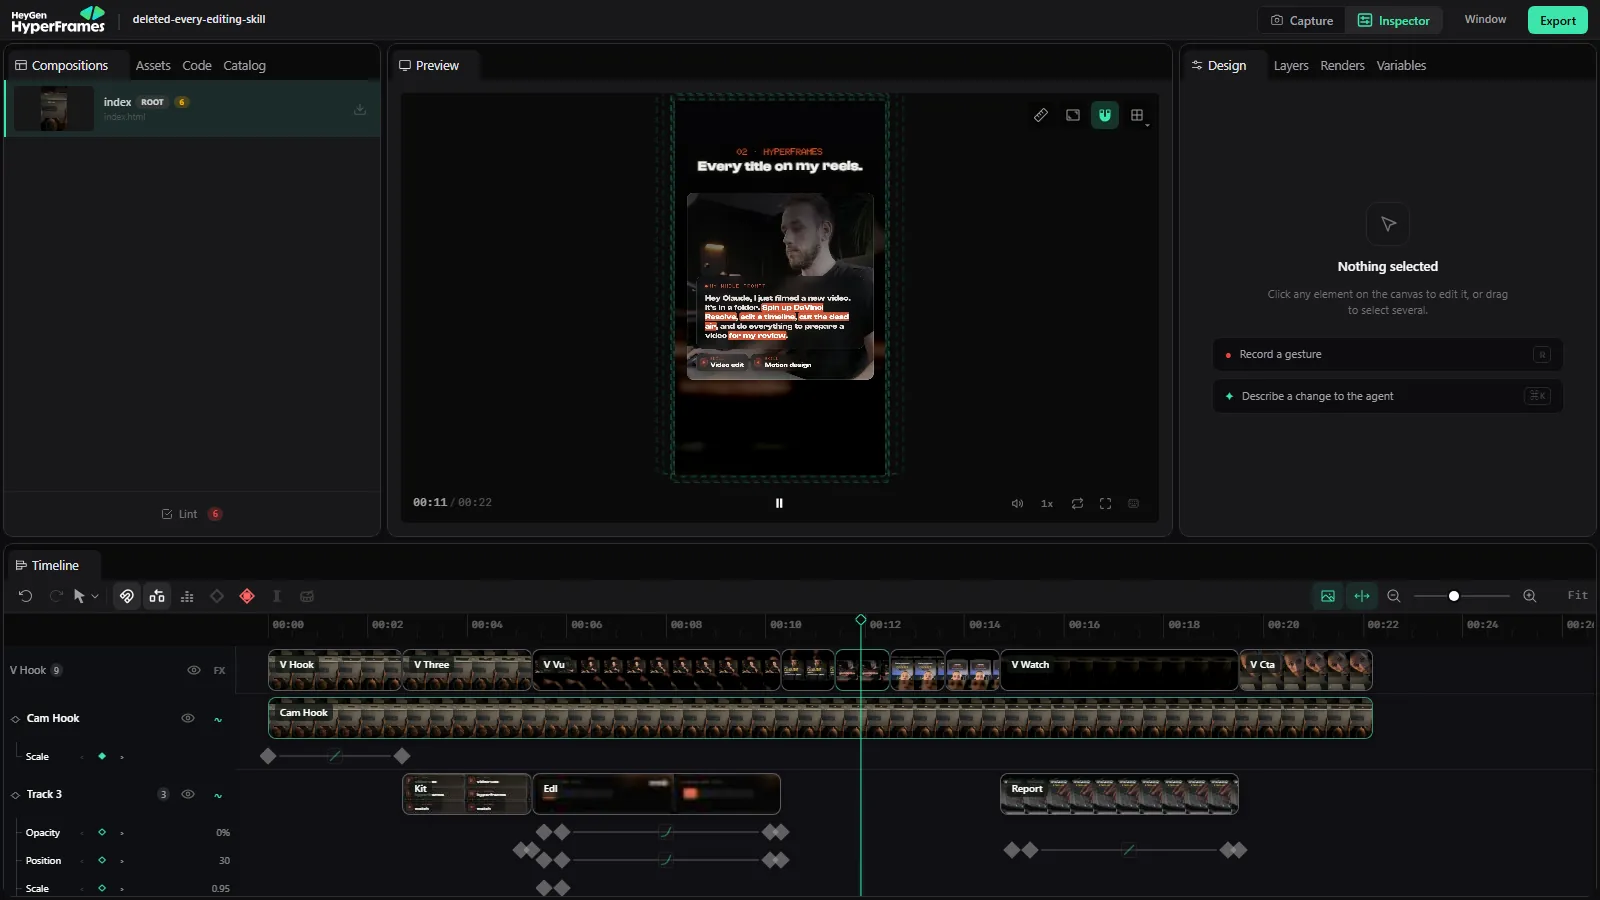Zoom in the timeline with the plus magnifier
This screenshot has width=1600, height=900.
pos(1530,596)
